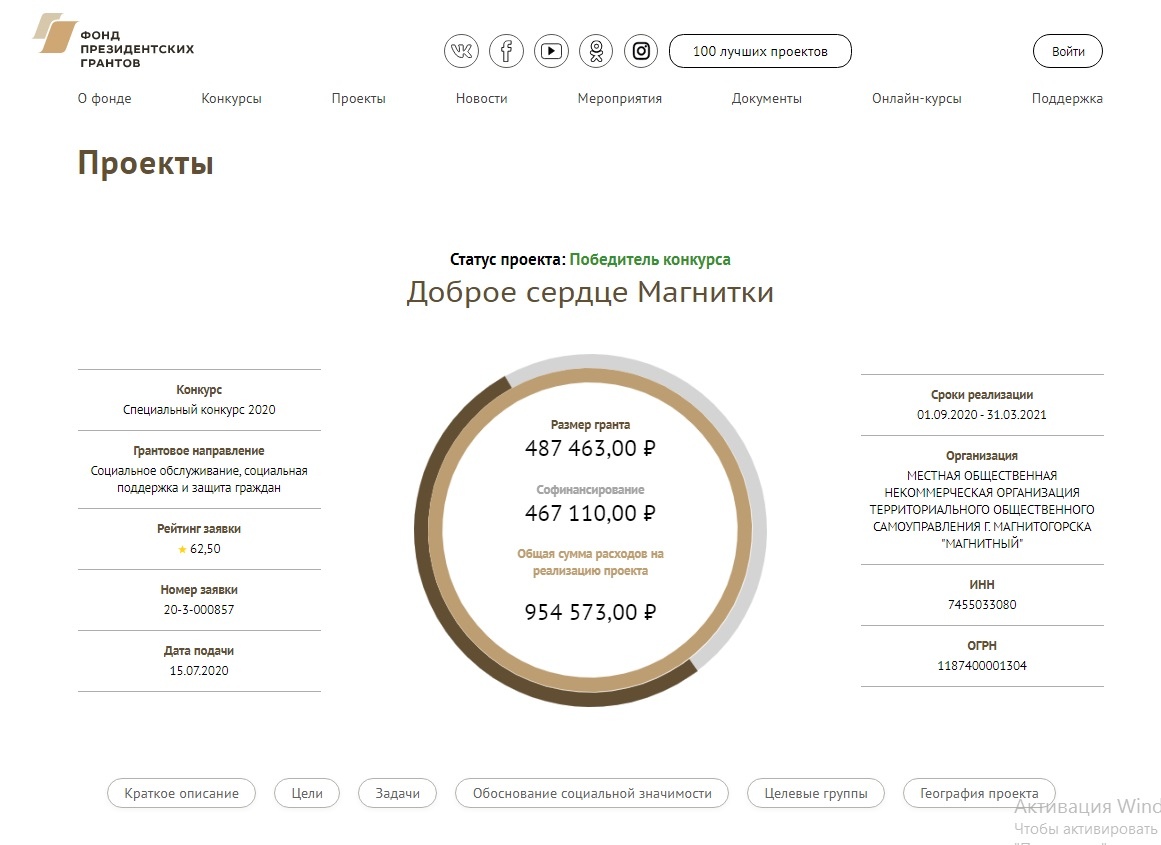Open the Онлайн-курсы menu item
The height and width of the screenshot is (845, 1161).
coord(917,98)
